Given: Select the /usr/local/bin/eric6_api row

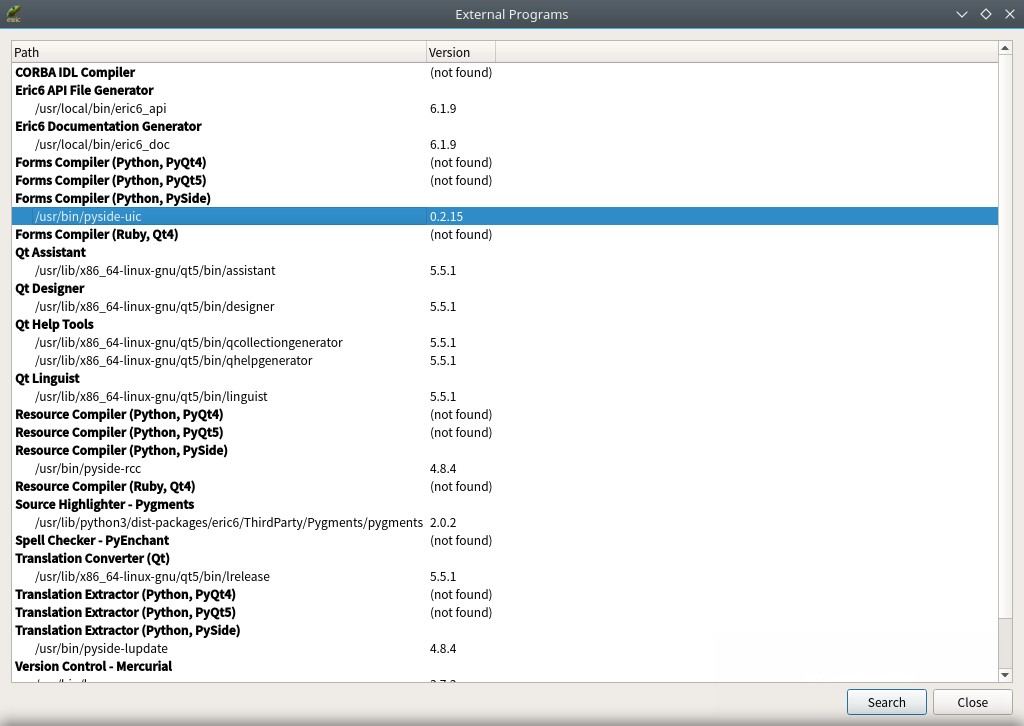Looking at the screenshot, I should [505, 108].
